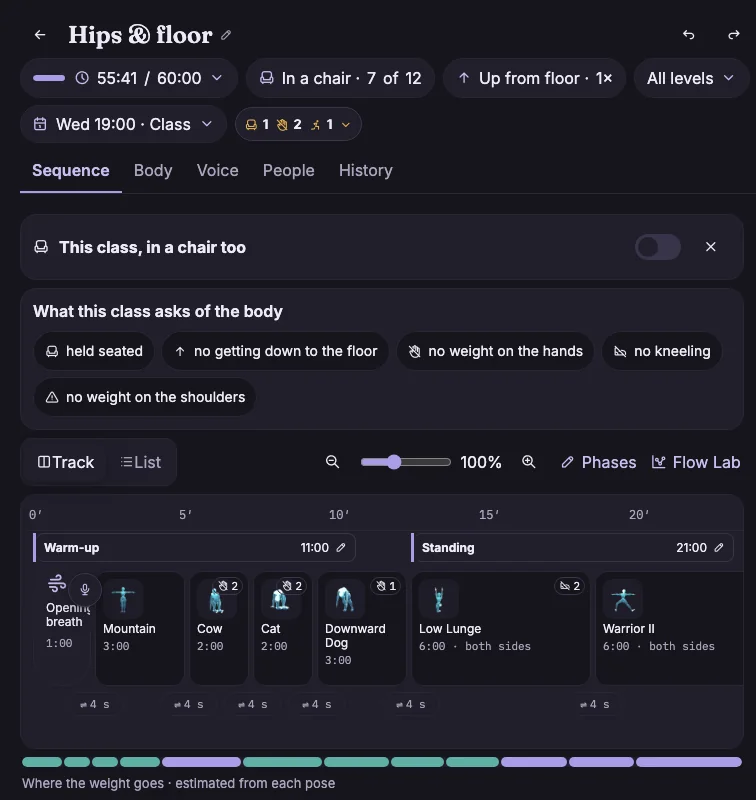Screen dimensions: 756x800
Task: Adjust the timeline zoom slider
Action: [406, 462]
